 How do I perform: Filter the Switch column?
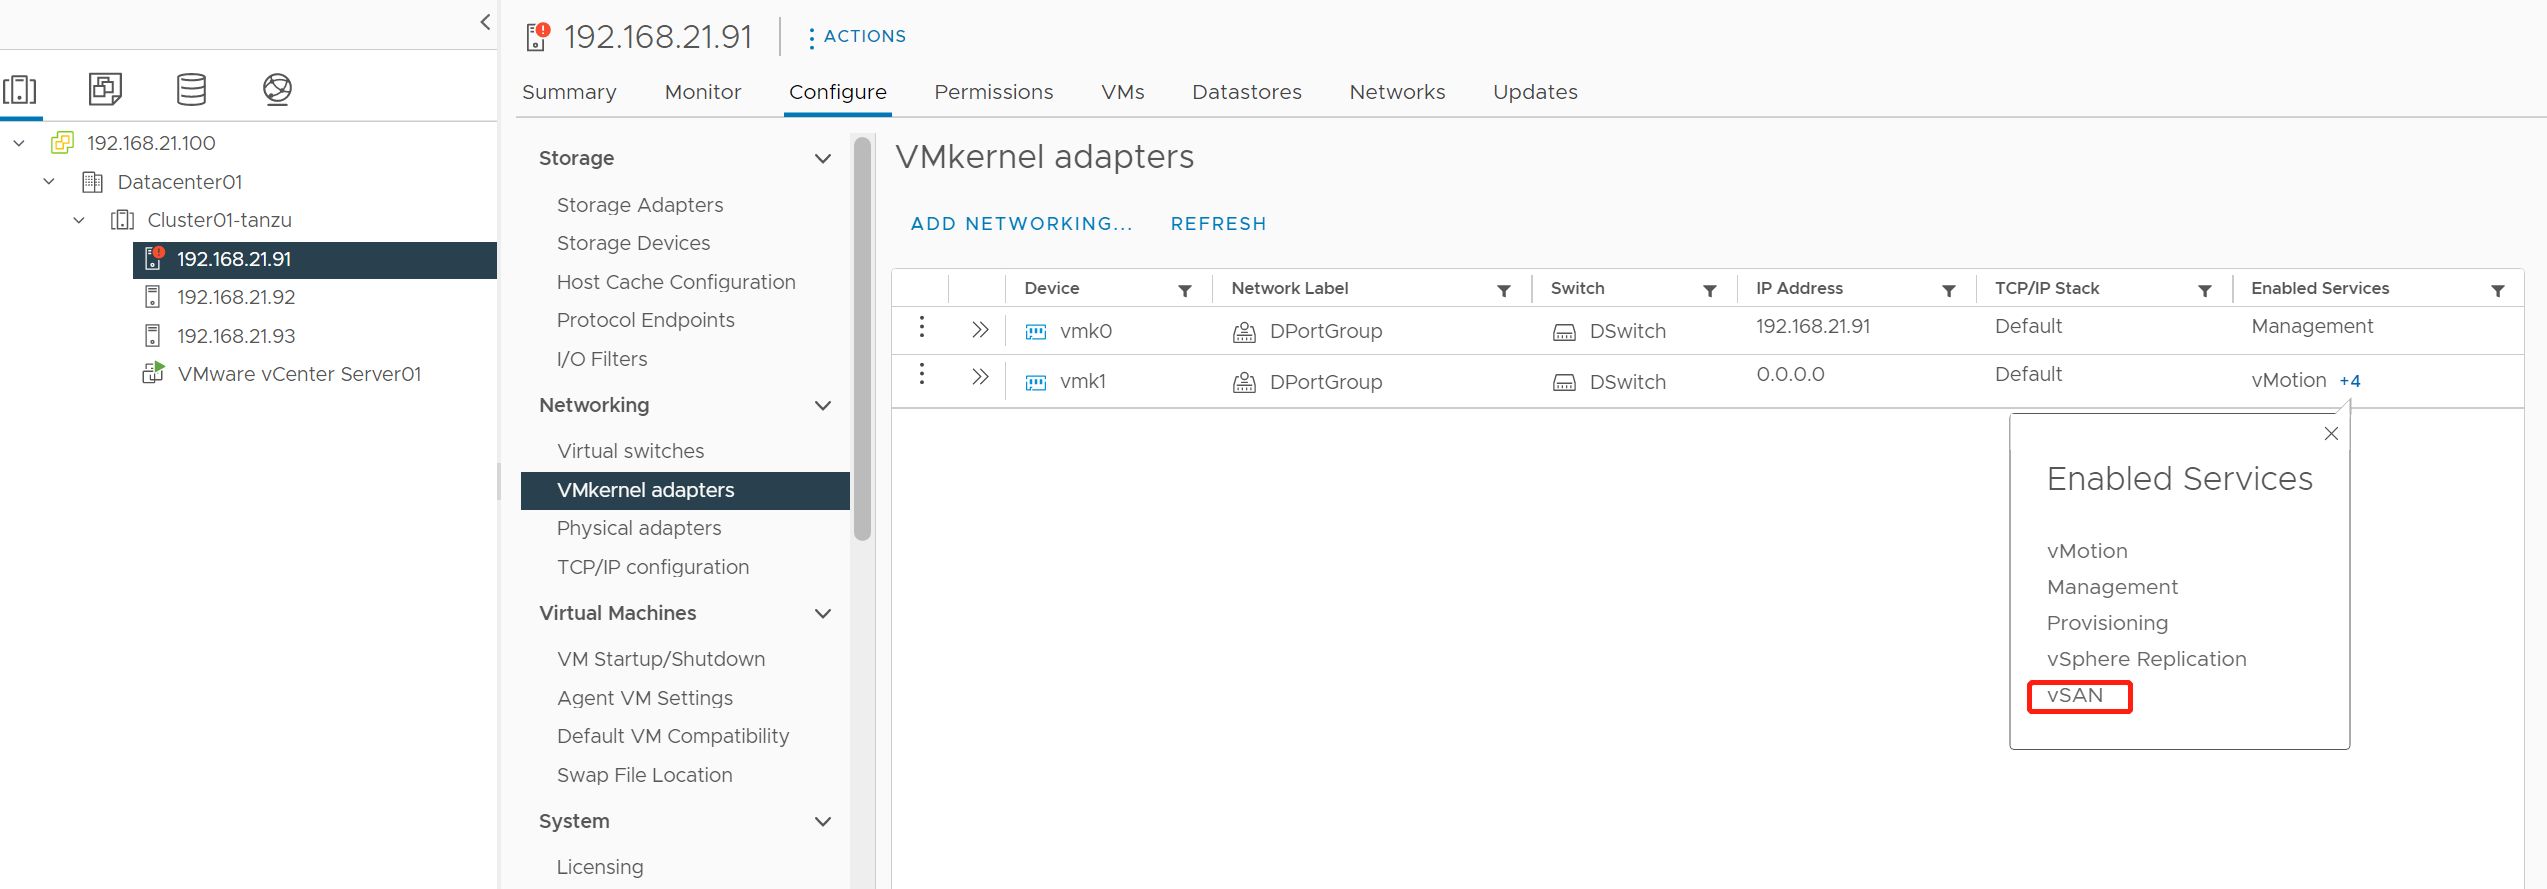[1710, 290]
